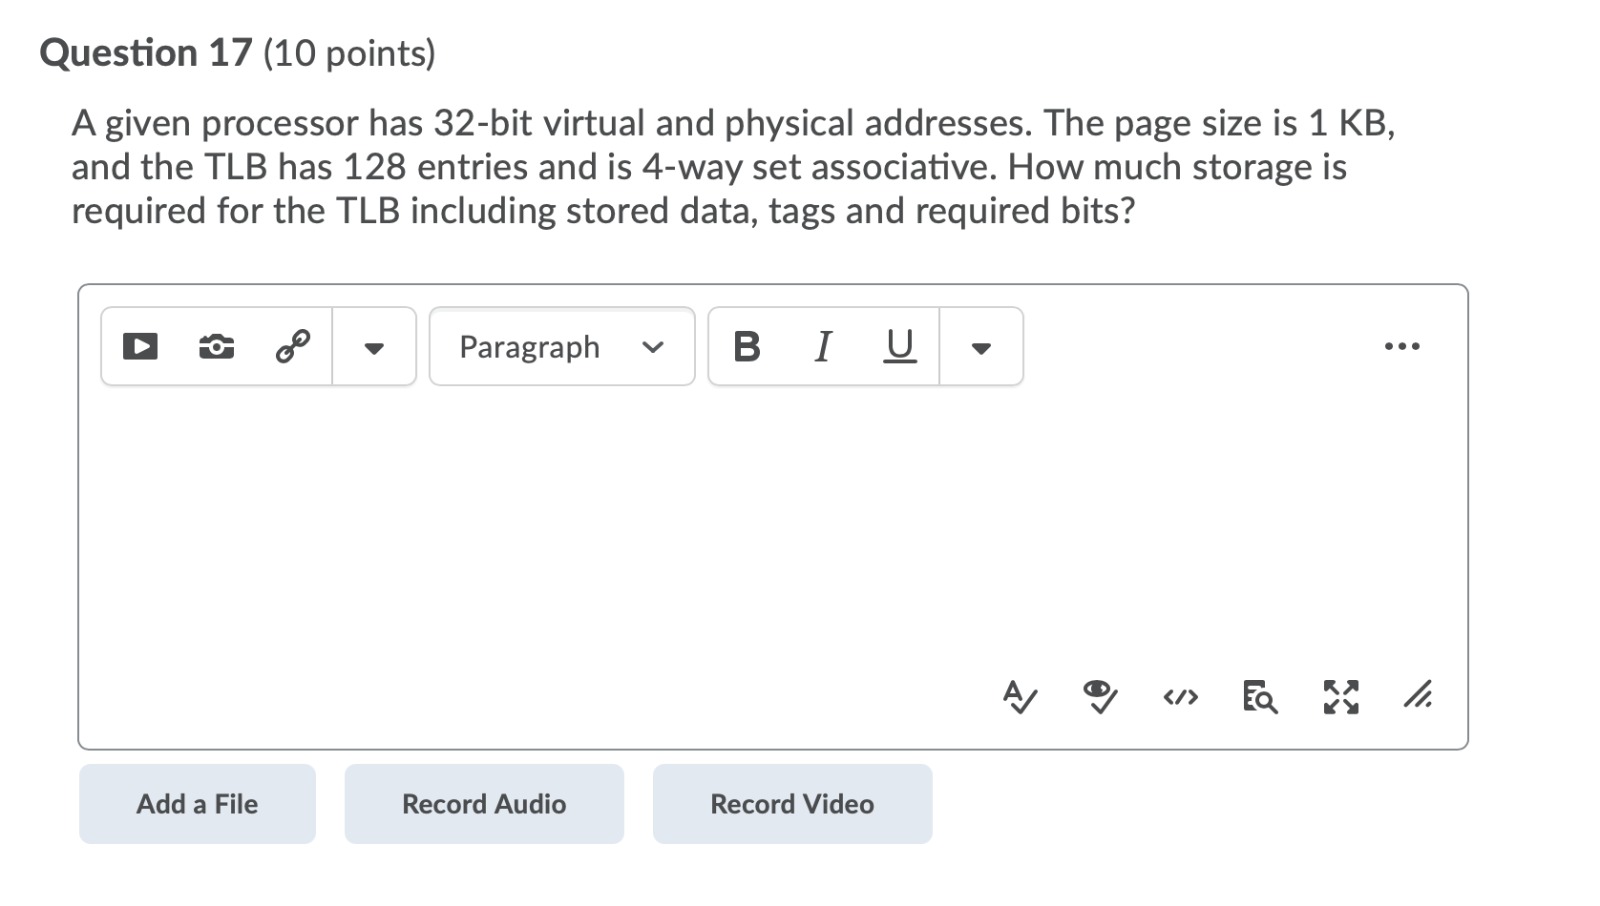Open the Insert Stuff video tool
This screenshot has height=906, width=1600.
pos(140,346)
